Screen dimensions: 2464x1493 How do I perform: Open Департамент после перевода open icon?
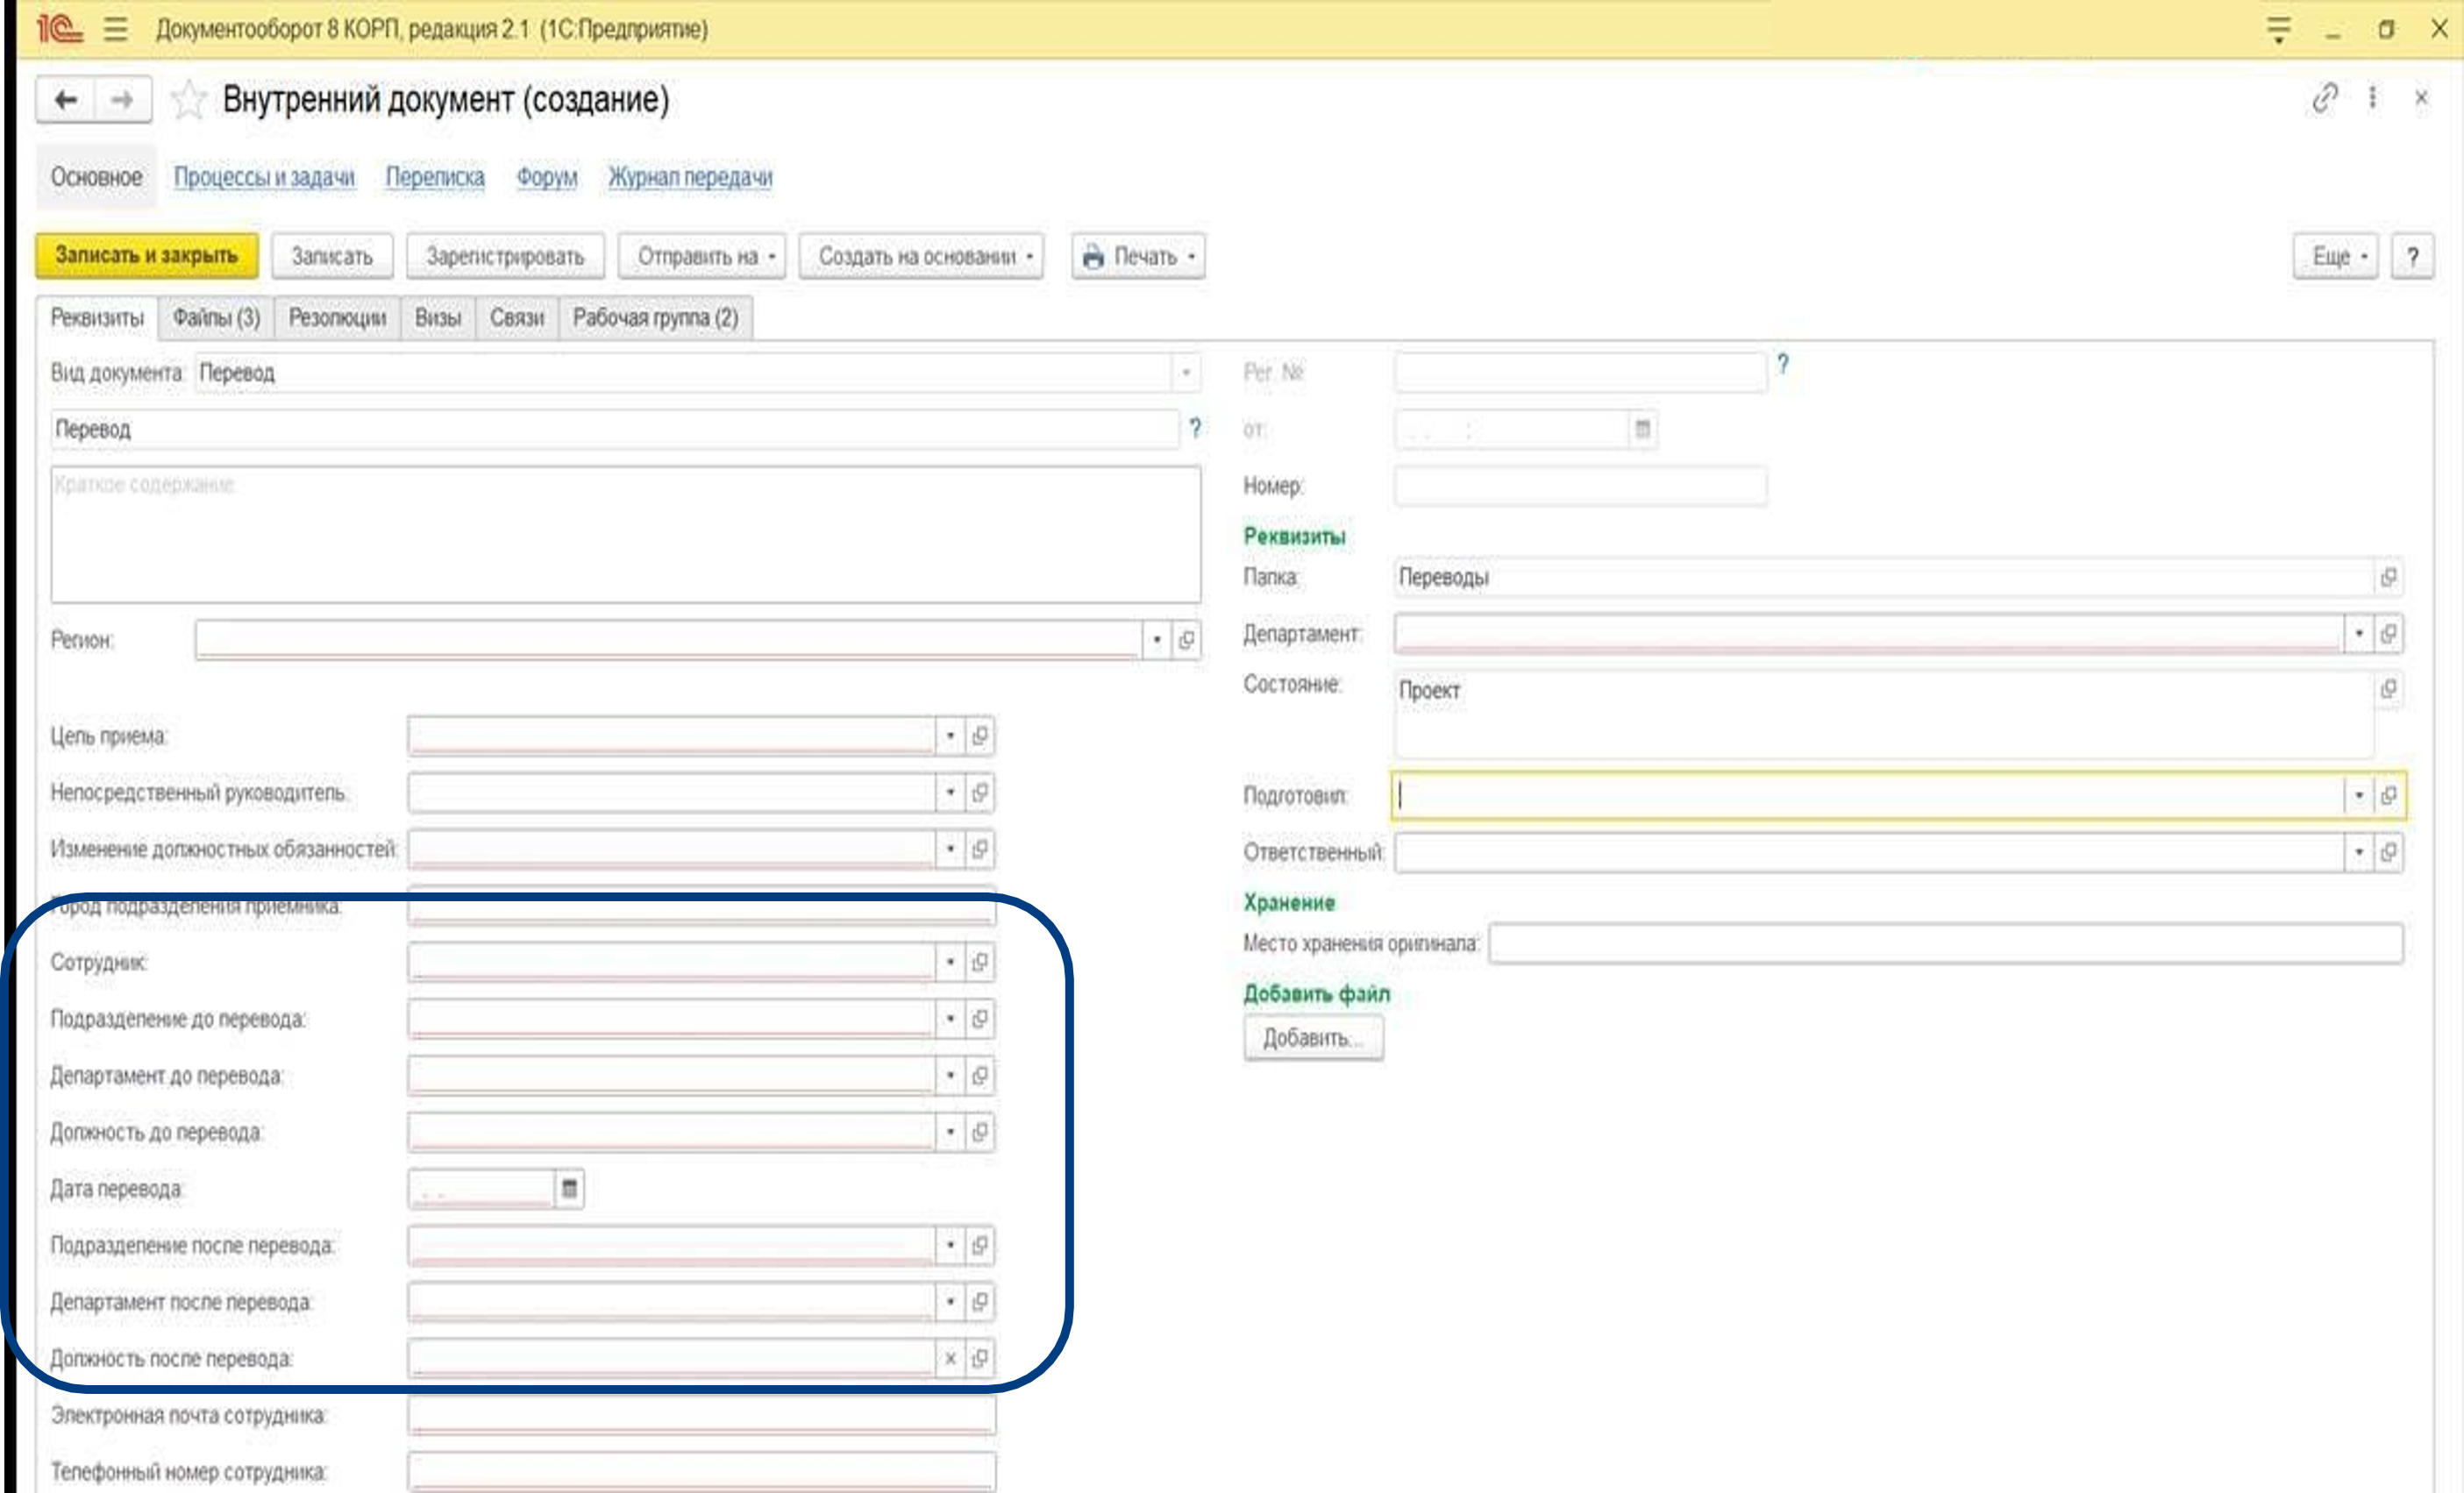pos(980,1302)
